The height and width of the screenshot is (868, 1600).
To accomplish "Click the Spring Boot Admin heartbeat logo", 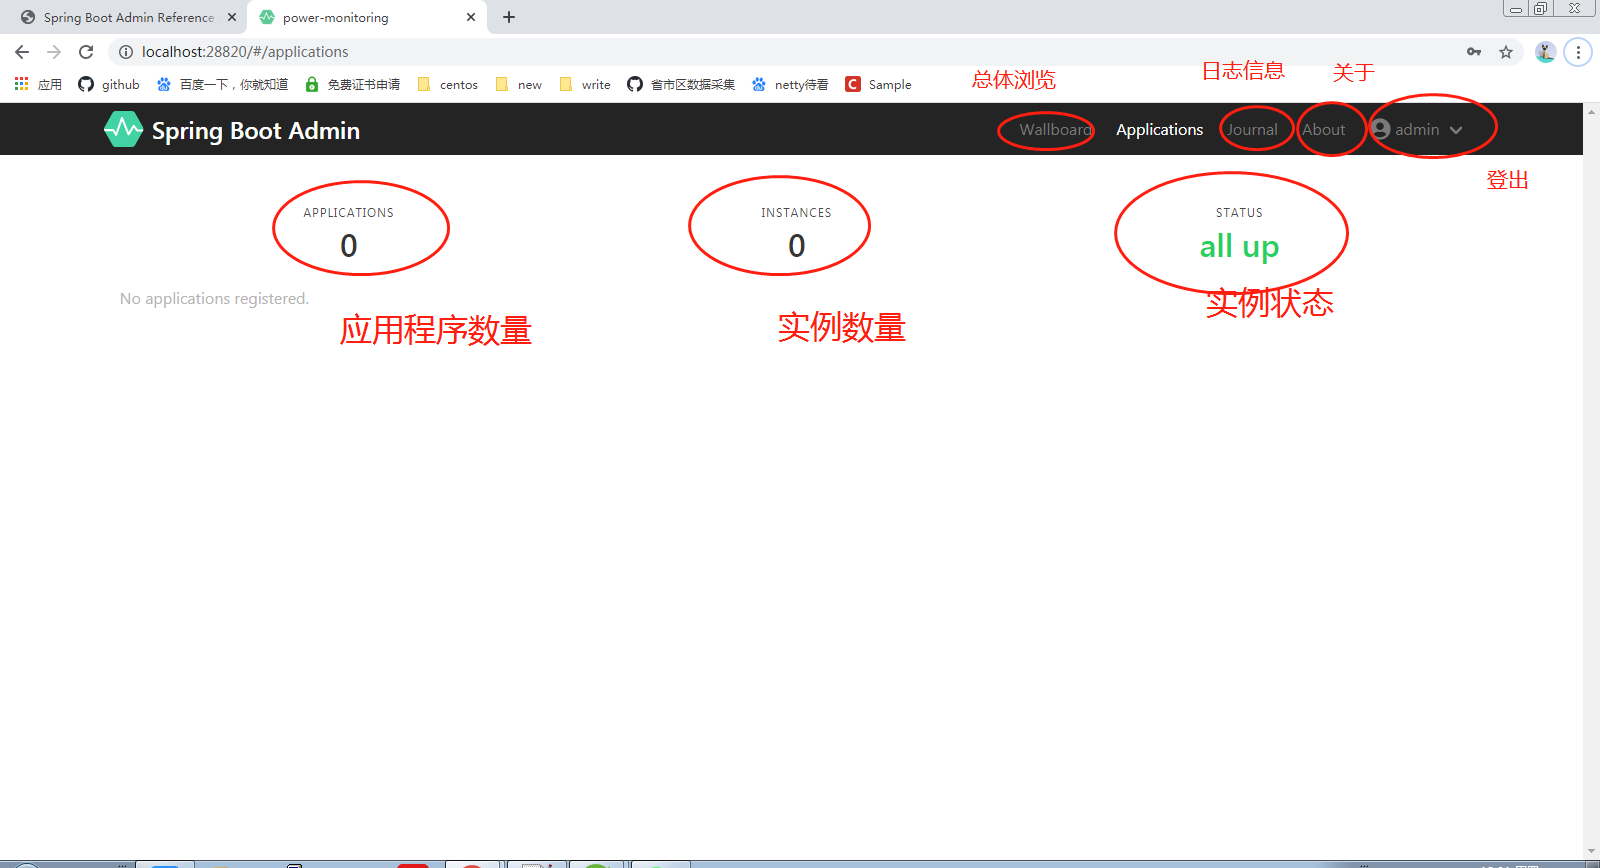I will (123, 129).
